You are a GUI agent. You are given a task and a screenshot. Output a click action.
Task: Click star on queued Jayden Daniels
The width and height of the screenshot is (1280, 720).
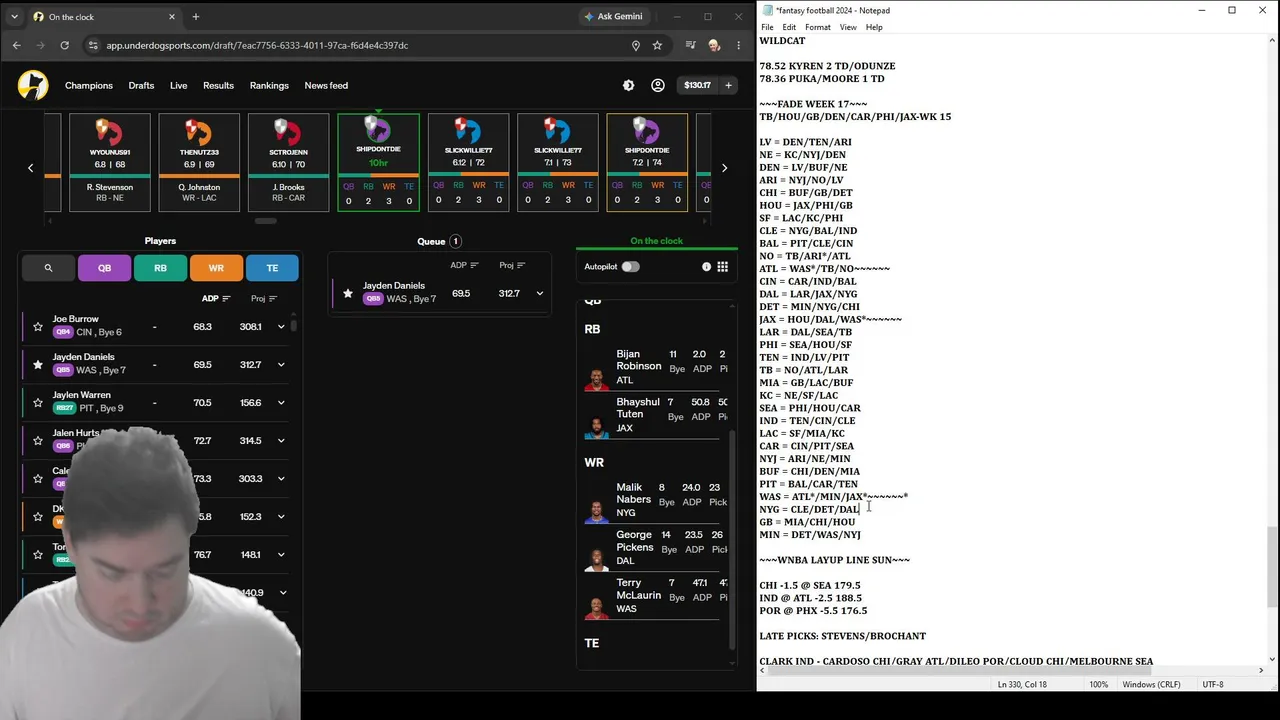click(x=348, y=293)
